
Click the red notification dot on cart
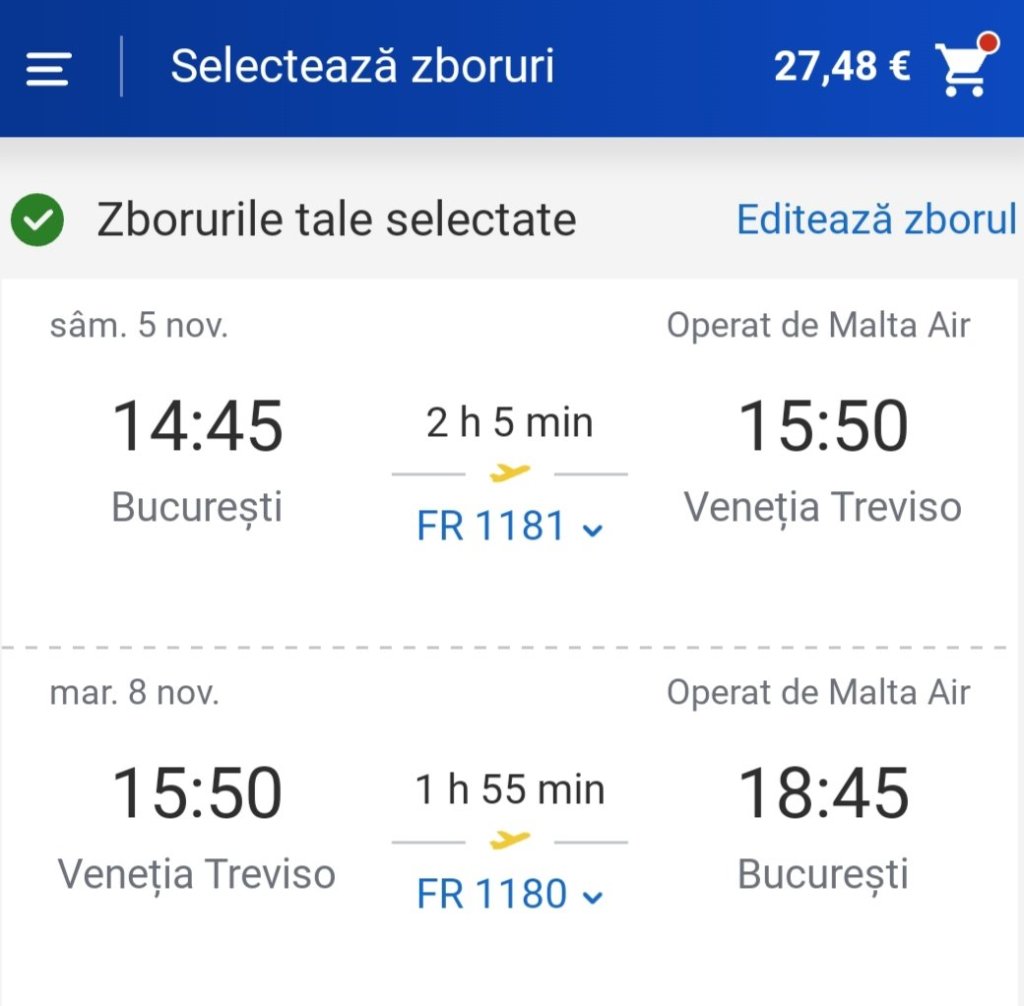989,43
